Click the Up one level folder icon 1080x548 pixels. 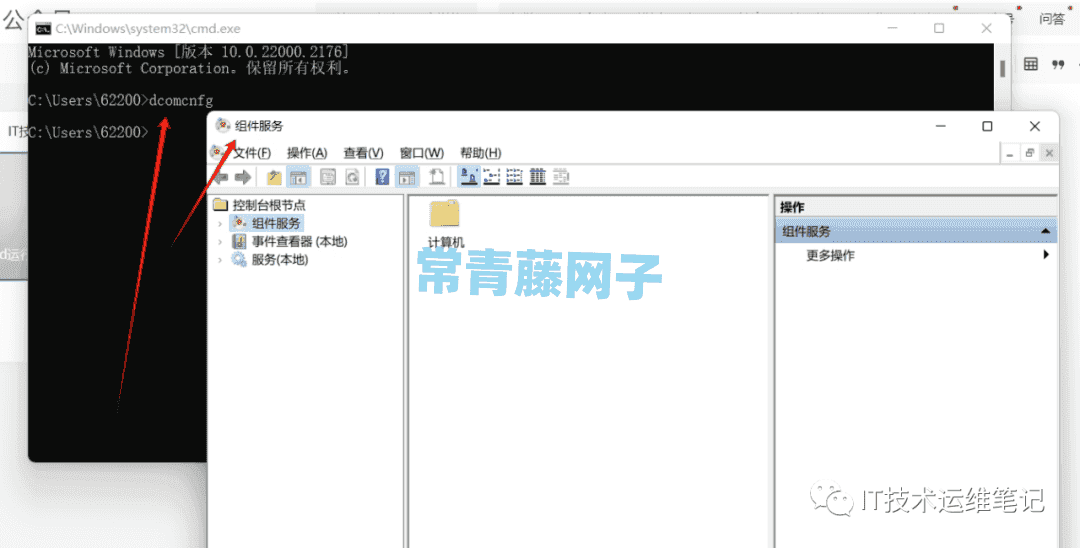(x=274, y=177)
